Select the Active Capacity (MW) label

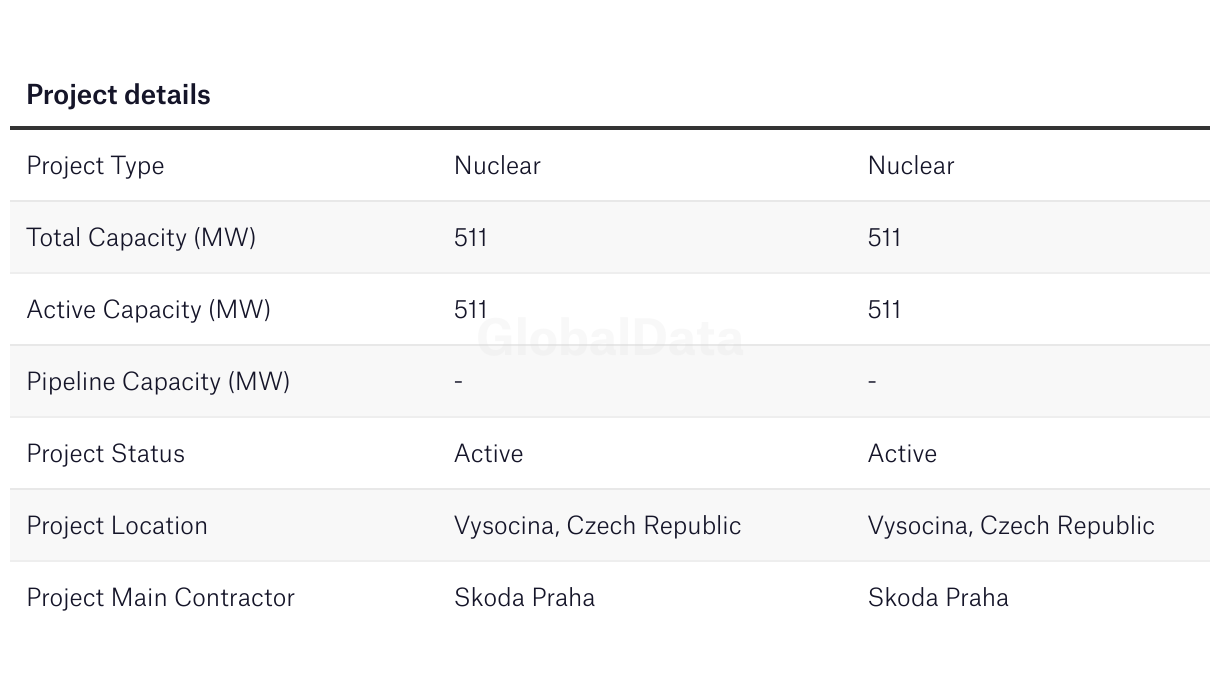pyautogui.click(x=149, y=310)
